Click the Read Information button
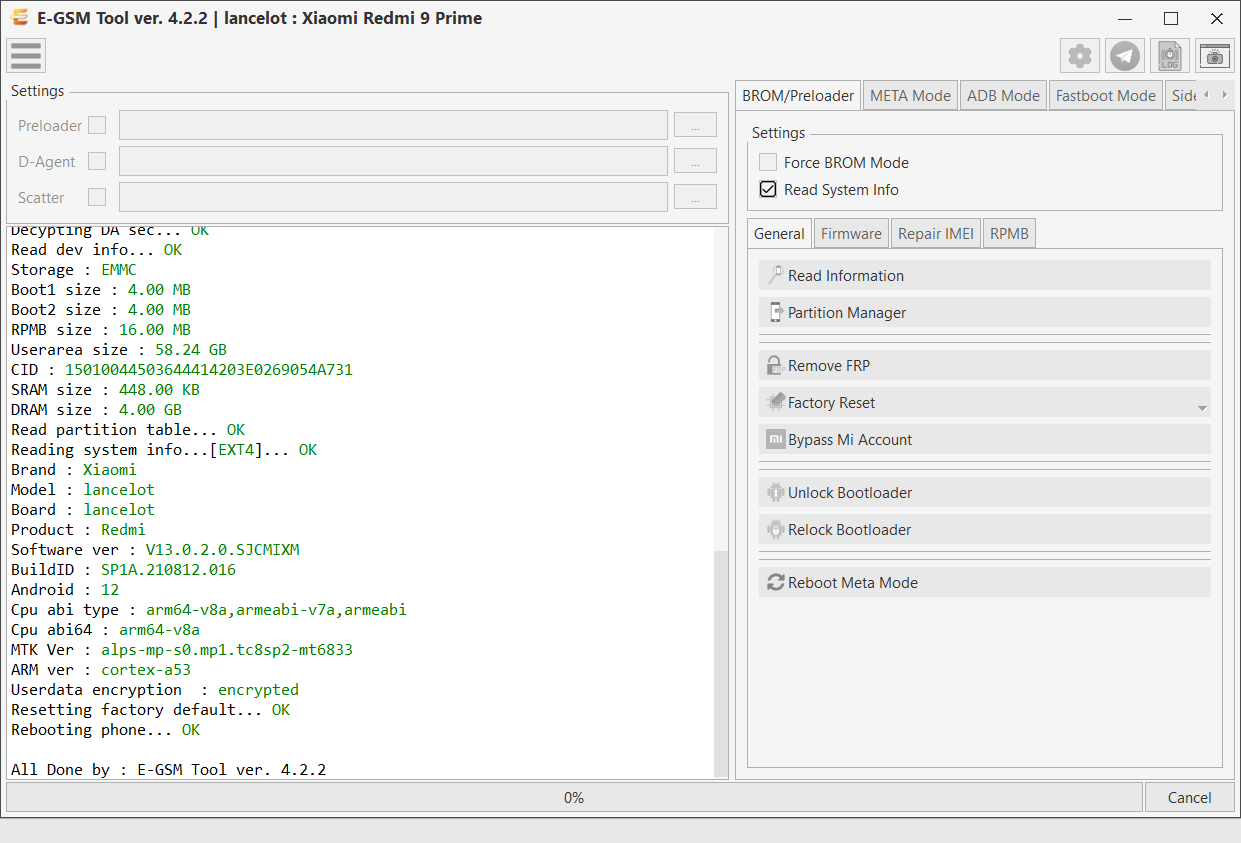The image size is (1241, 843). (985, 276)
